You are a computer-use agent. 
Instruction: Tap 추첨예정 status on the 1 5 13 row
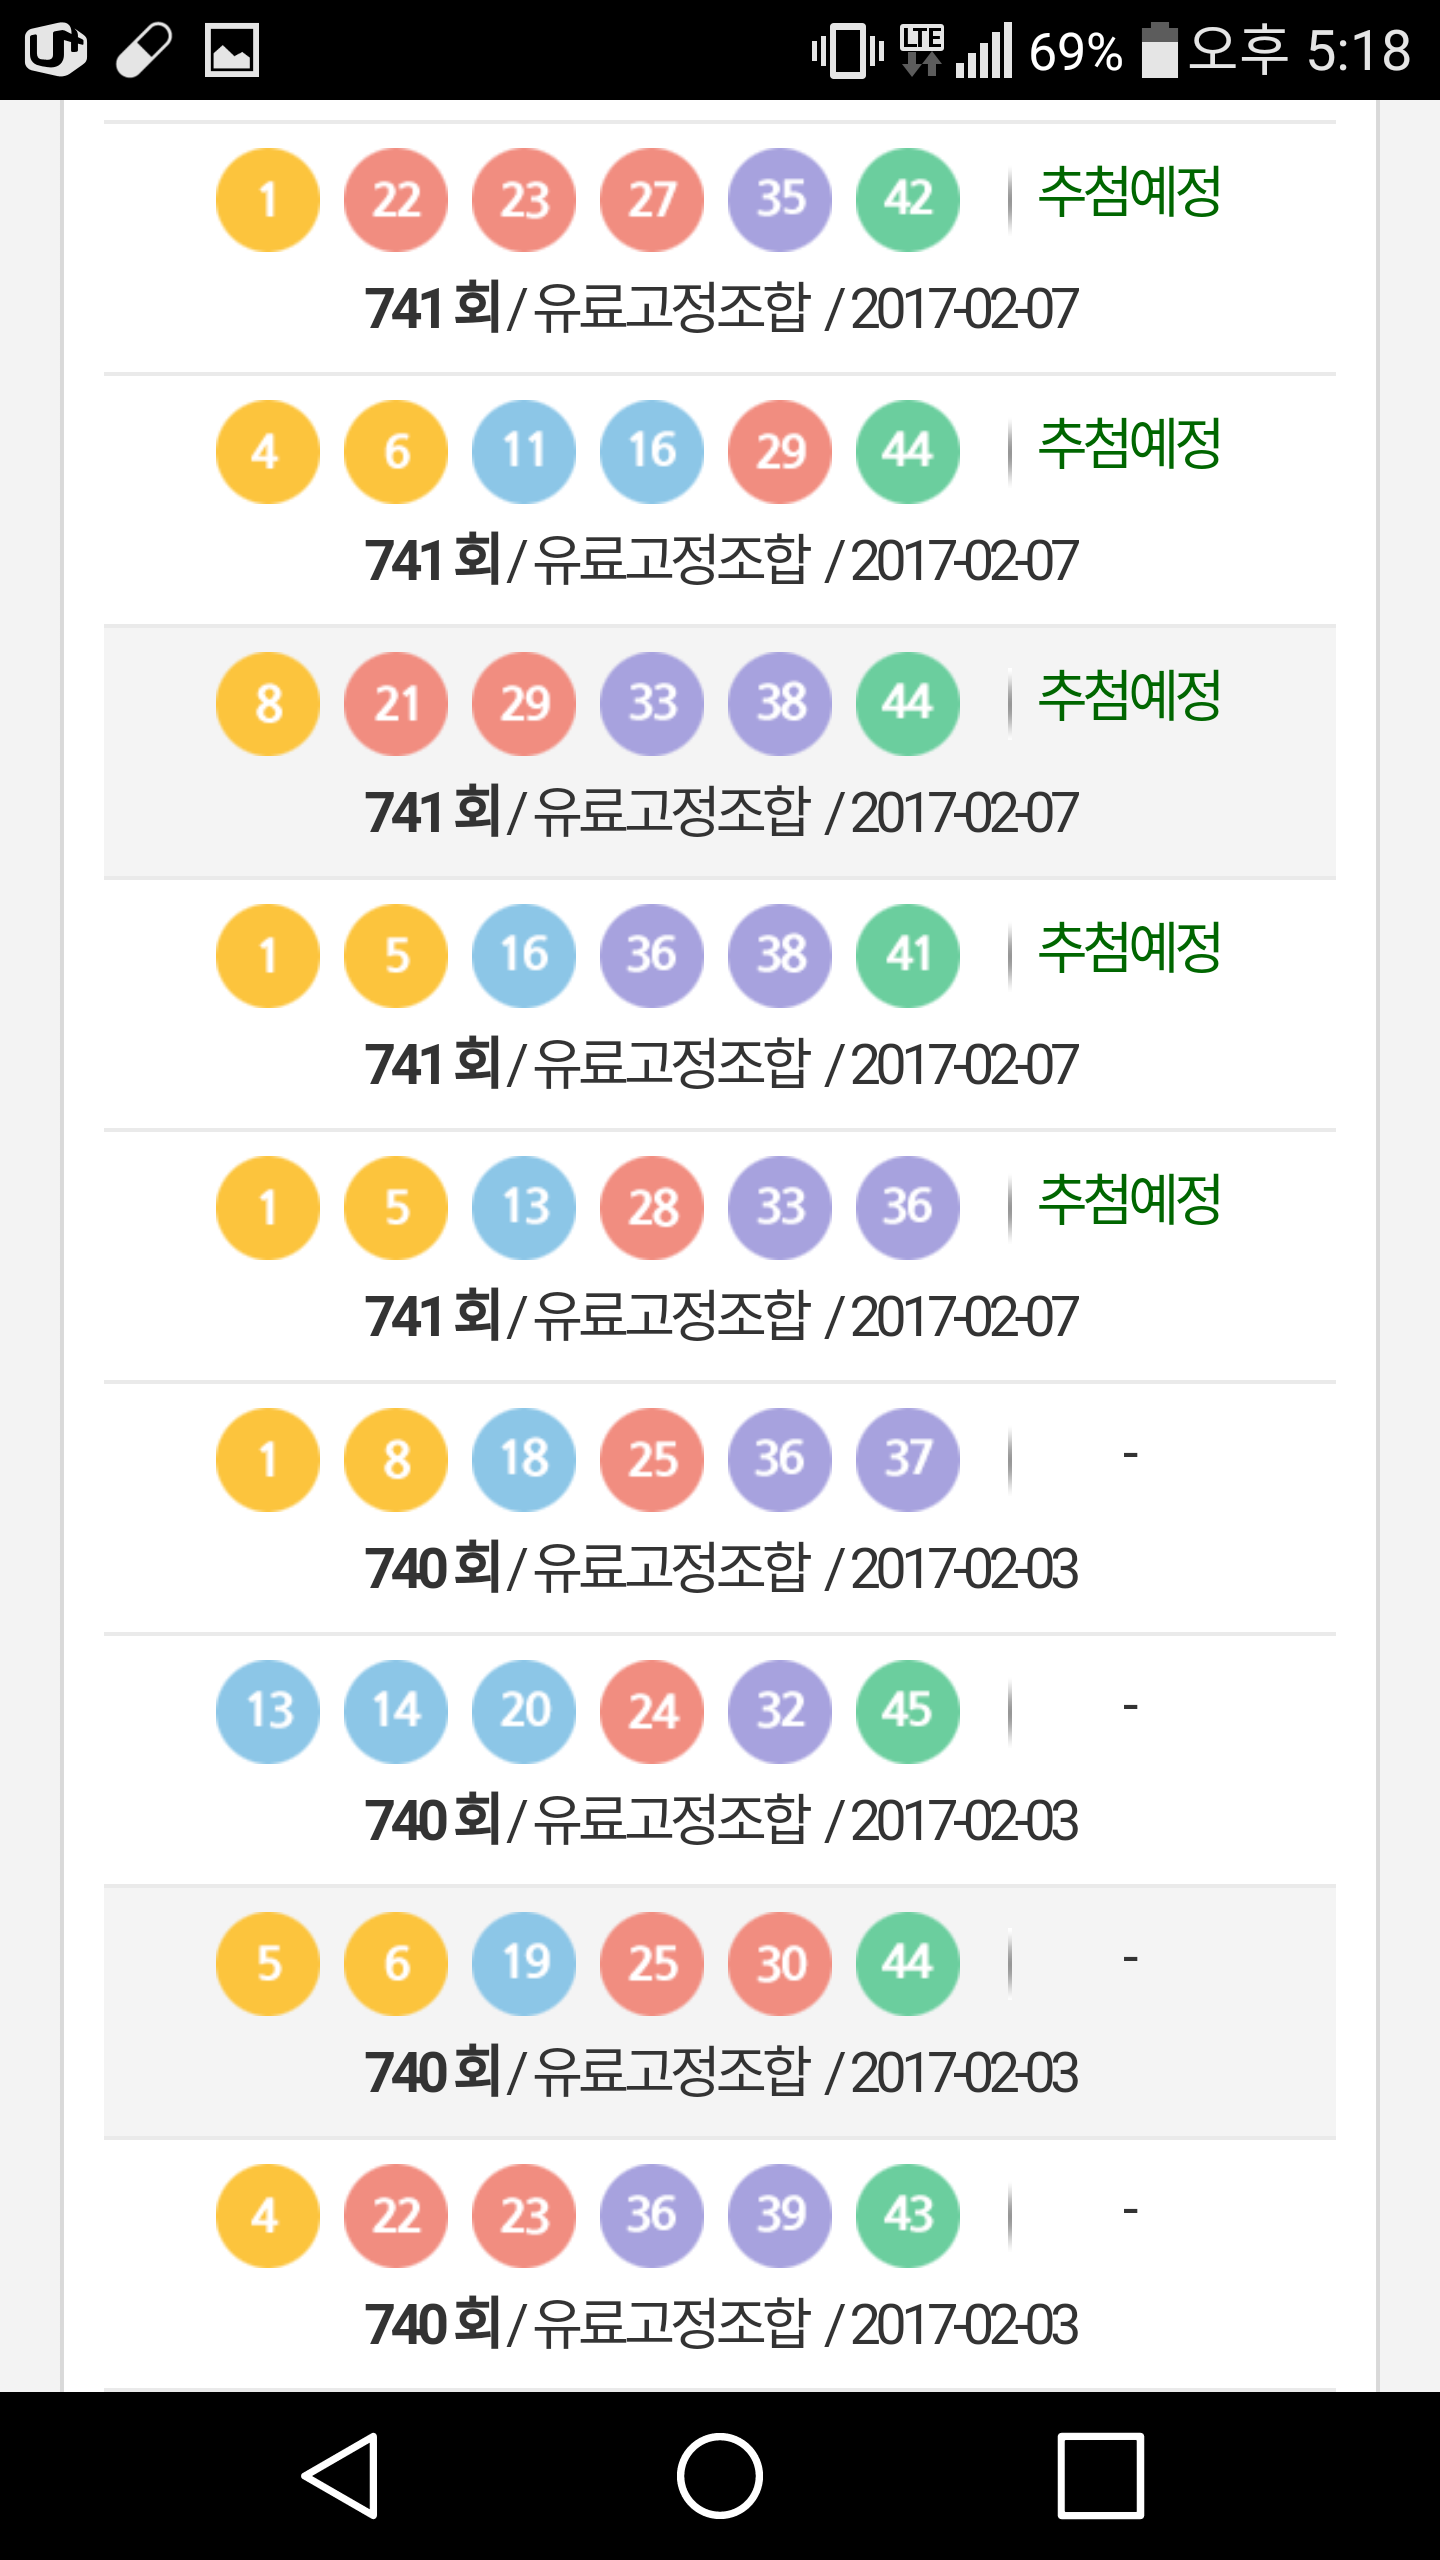tap(1130, 1200)
